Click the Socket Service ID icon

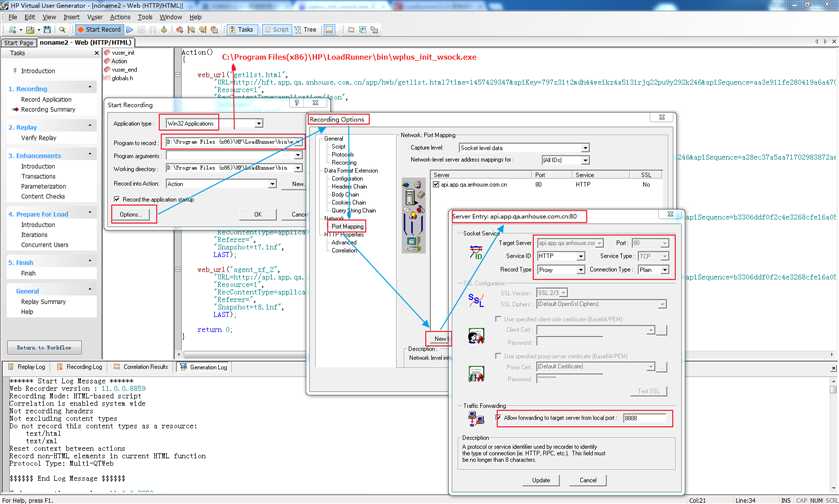point(476,253)
